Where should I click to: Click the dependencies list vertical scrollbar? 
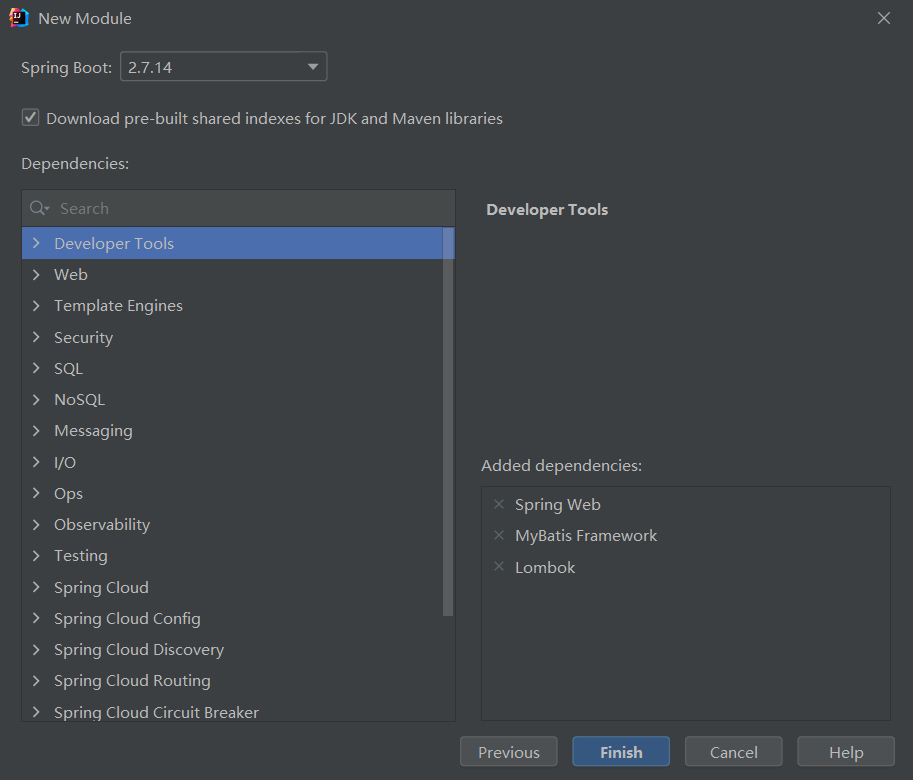point(448,421)
